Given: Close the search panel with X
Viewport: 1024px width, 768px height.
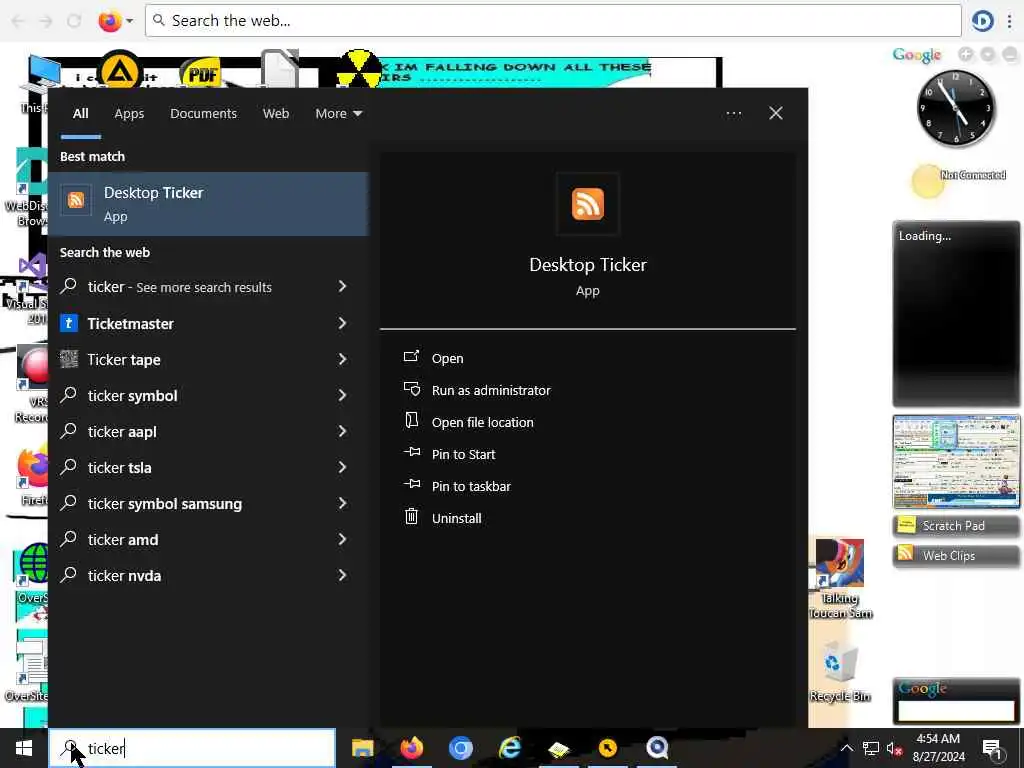Looking at the screenshot, I should [776, 114].
